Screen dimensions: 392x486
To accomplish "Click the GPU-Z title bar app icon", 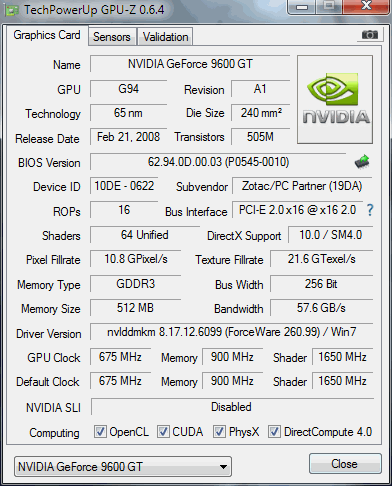I will click(13, 10).
